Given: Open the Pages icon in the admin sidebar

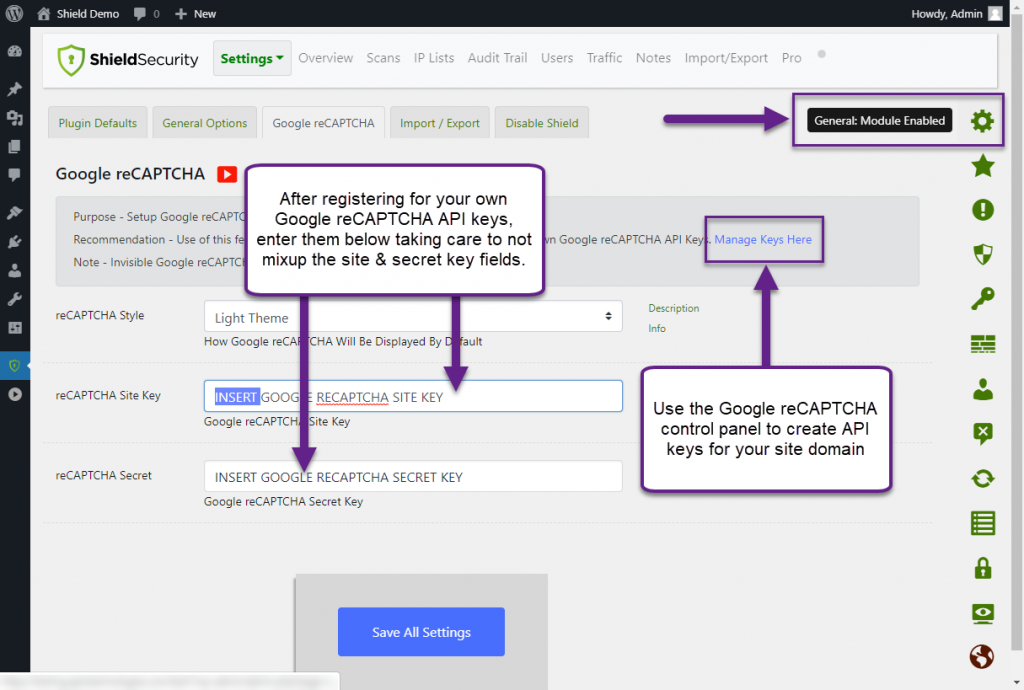Looking at the screenshot, I should (14, 147).
